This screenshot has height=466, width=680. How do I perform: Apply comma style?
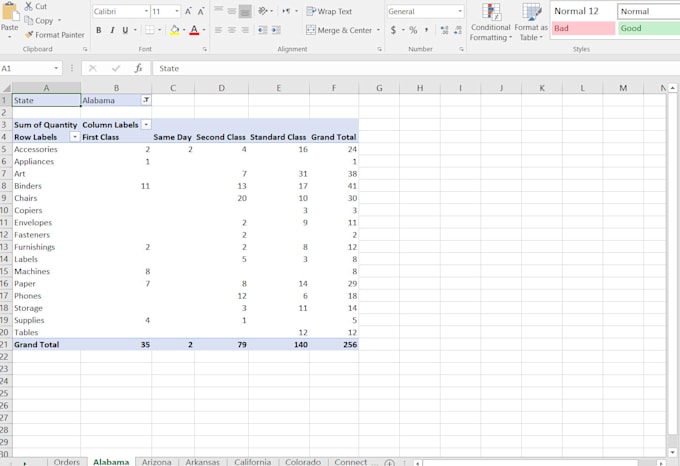(x=426, y=30)
